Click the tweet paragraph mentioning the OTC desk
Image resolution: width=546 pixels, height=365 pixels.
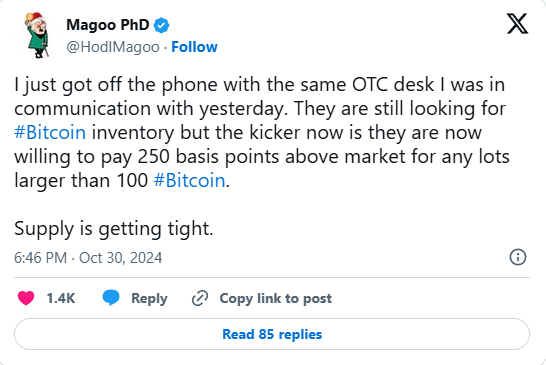pyautogui.click(x=262, y=133)
